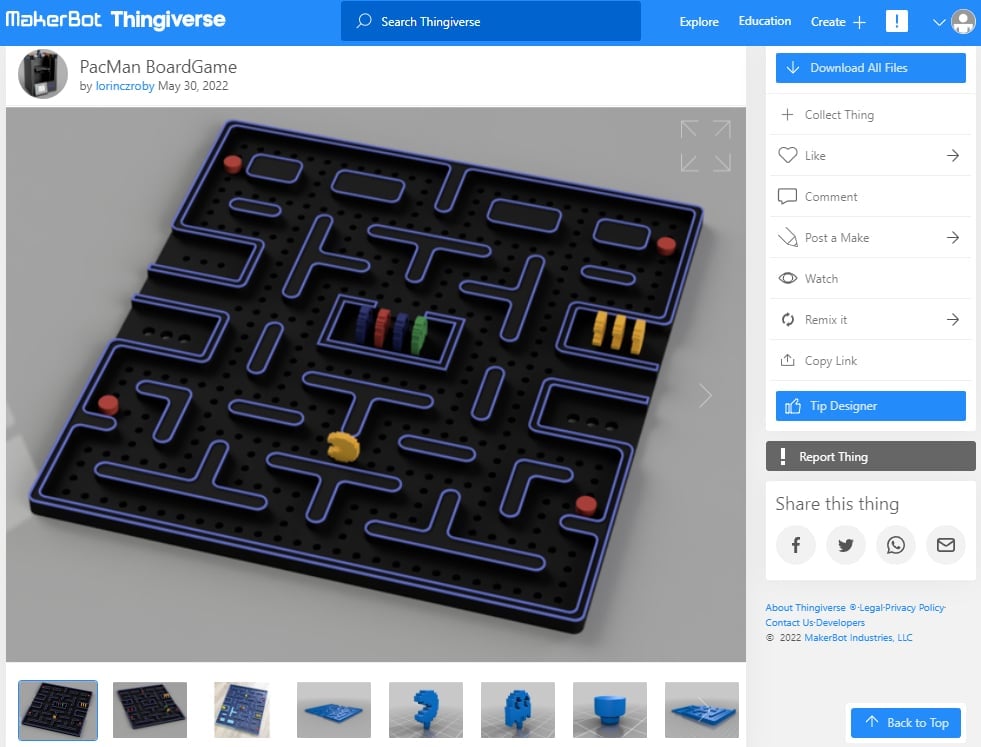Expand the Remix it arrow
The width and height of the screenshot is (981, 747).
click(x=952, y=319)
